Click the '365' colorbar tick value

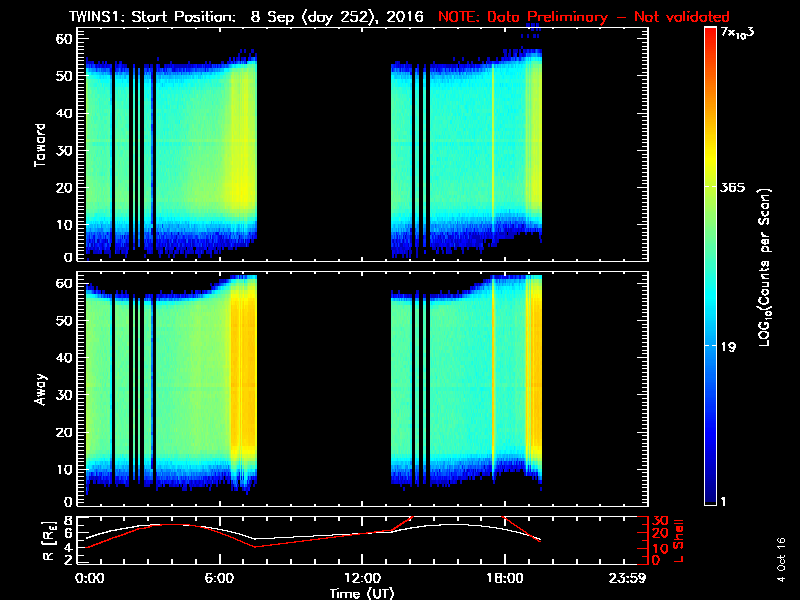733,188
